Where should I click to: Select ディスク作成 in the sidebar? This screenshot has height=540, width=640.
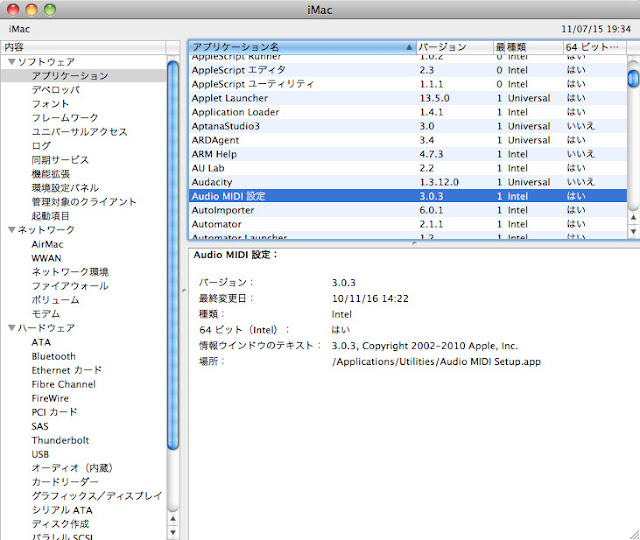point(60,524)
